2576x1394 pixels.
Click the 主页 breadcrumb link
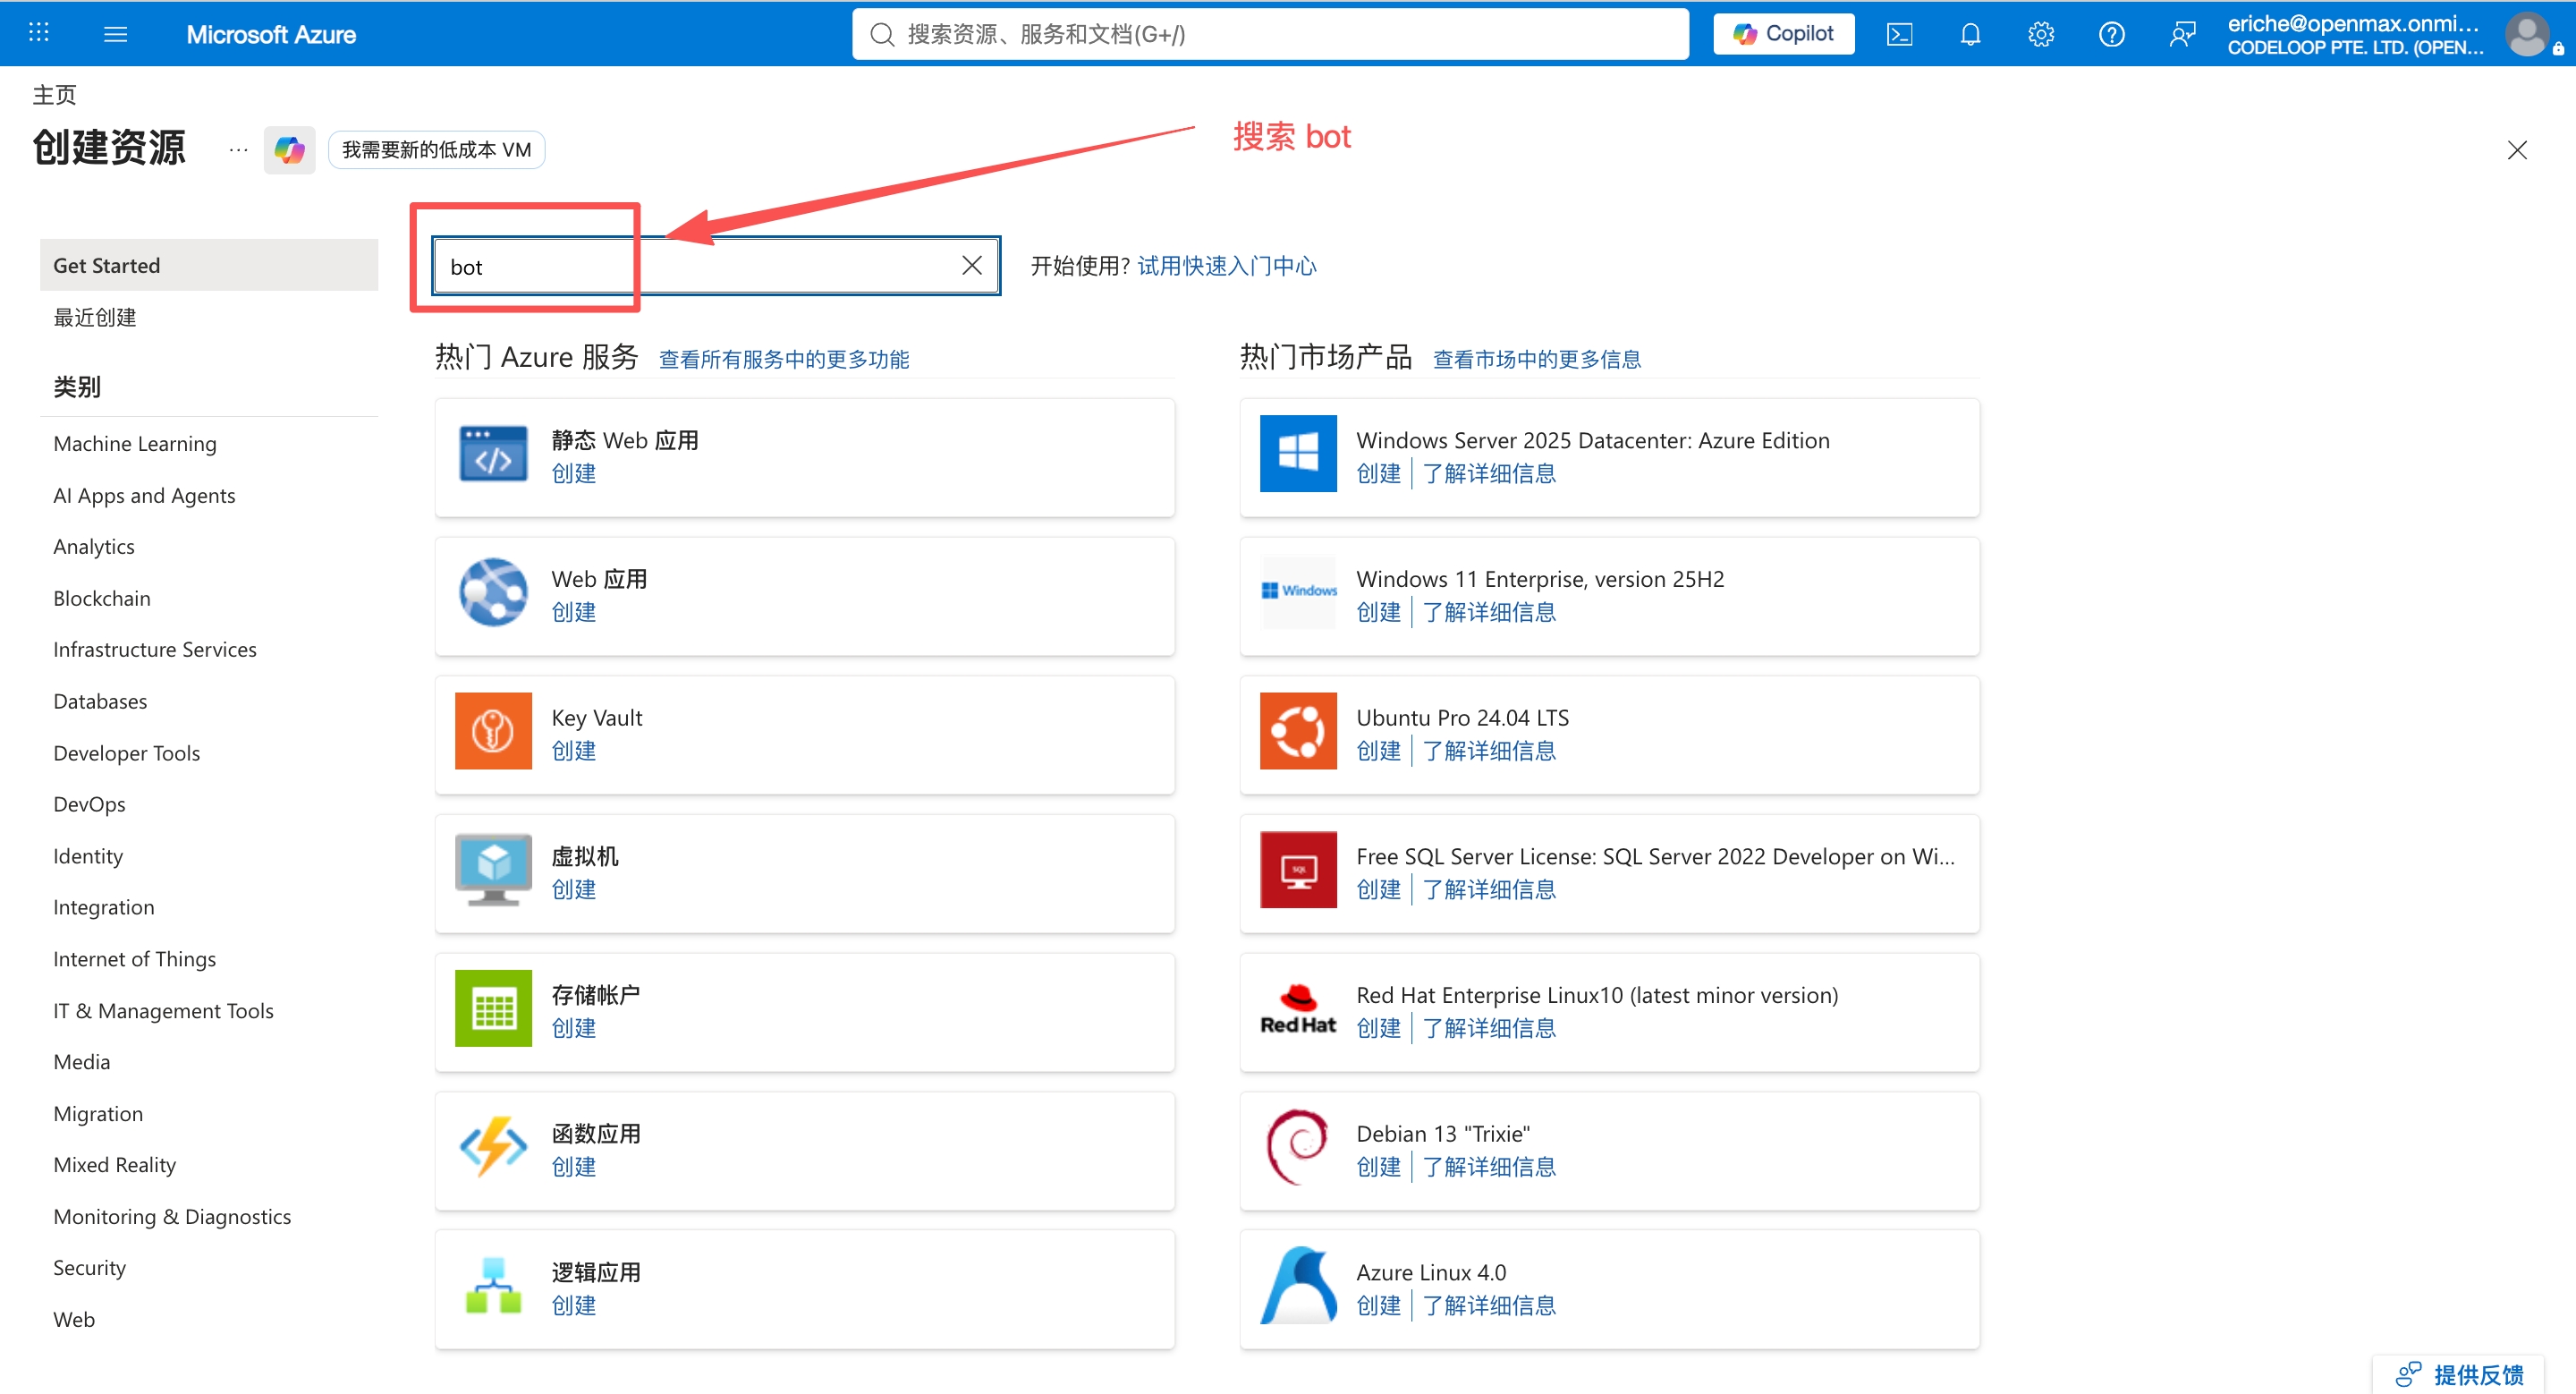(54, 95)
